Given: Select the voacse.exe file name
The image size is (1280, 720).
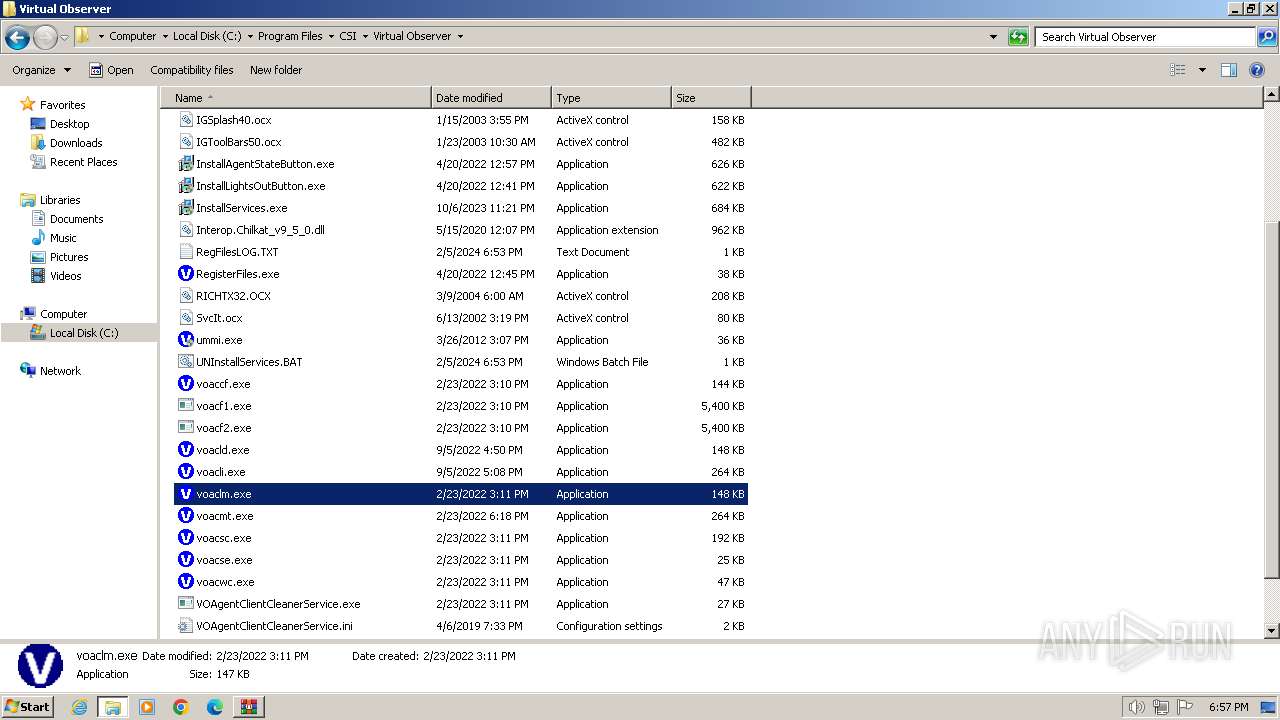Looking at the screenshot, I should tap(224, 560).
